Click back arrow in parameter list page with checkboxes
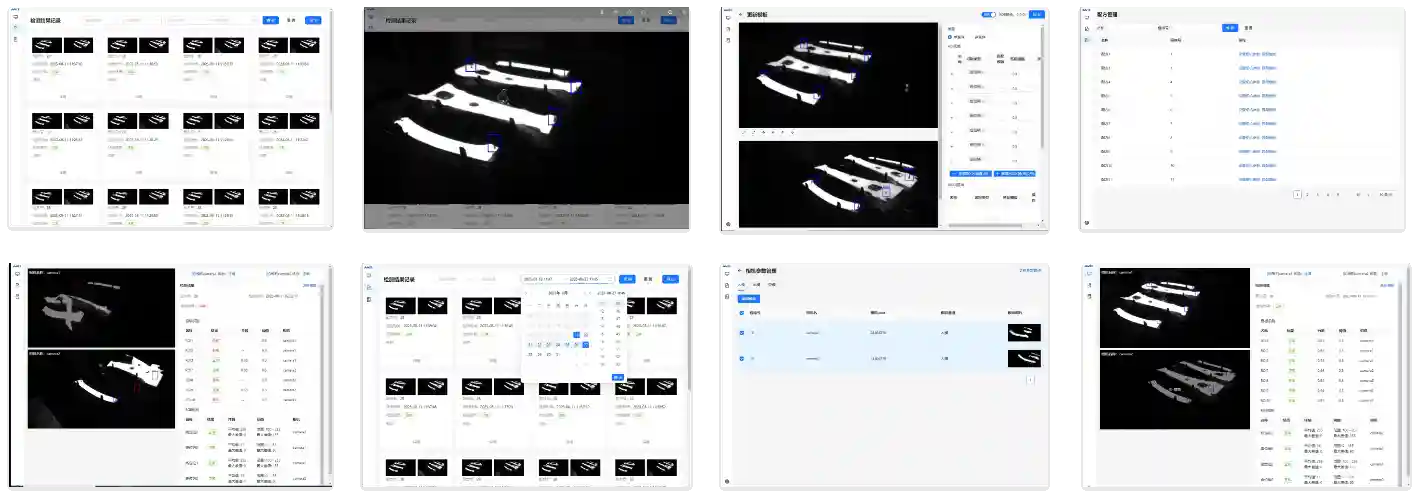The image size is (1419, 498). click(x=741, y=271)
